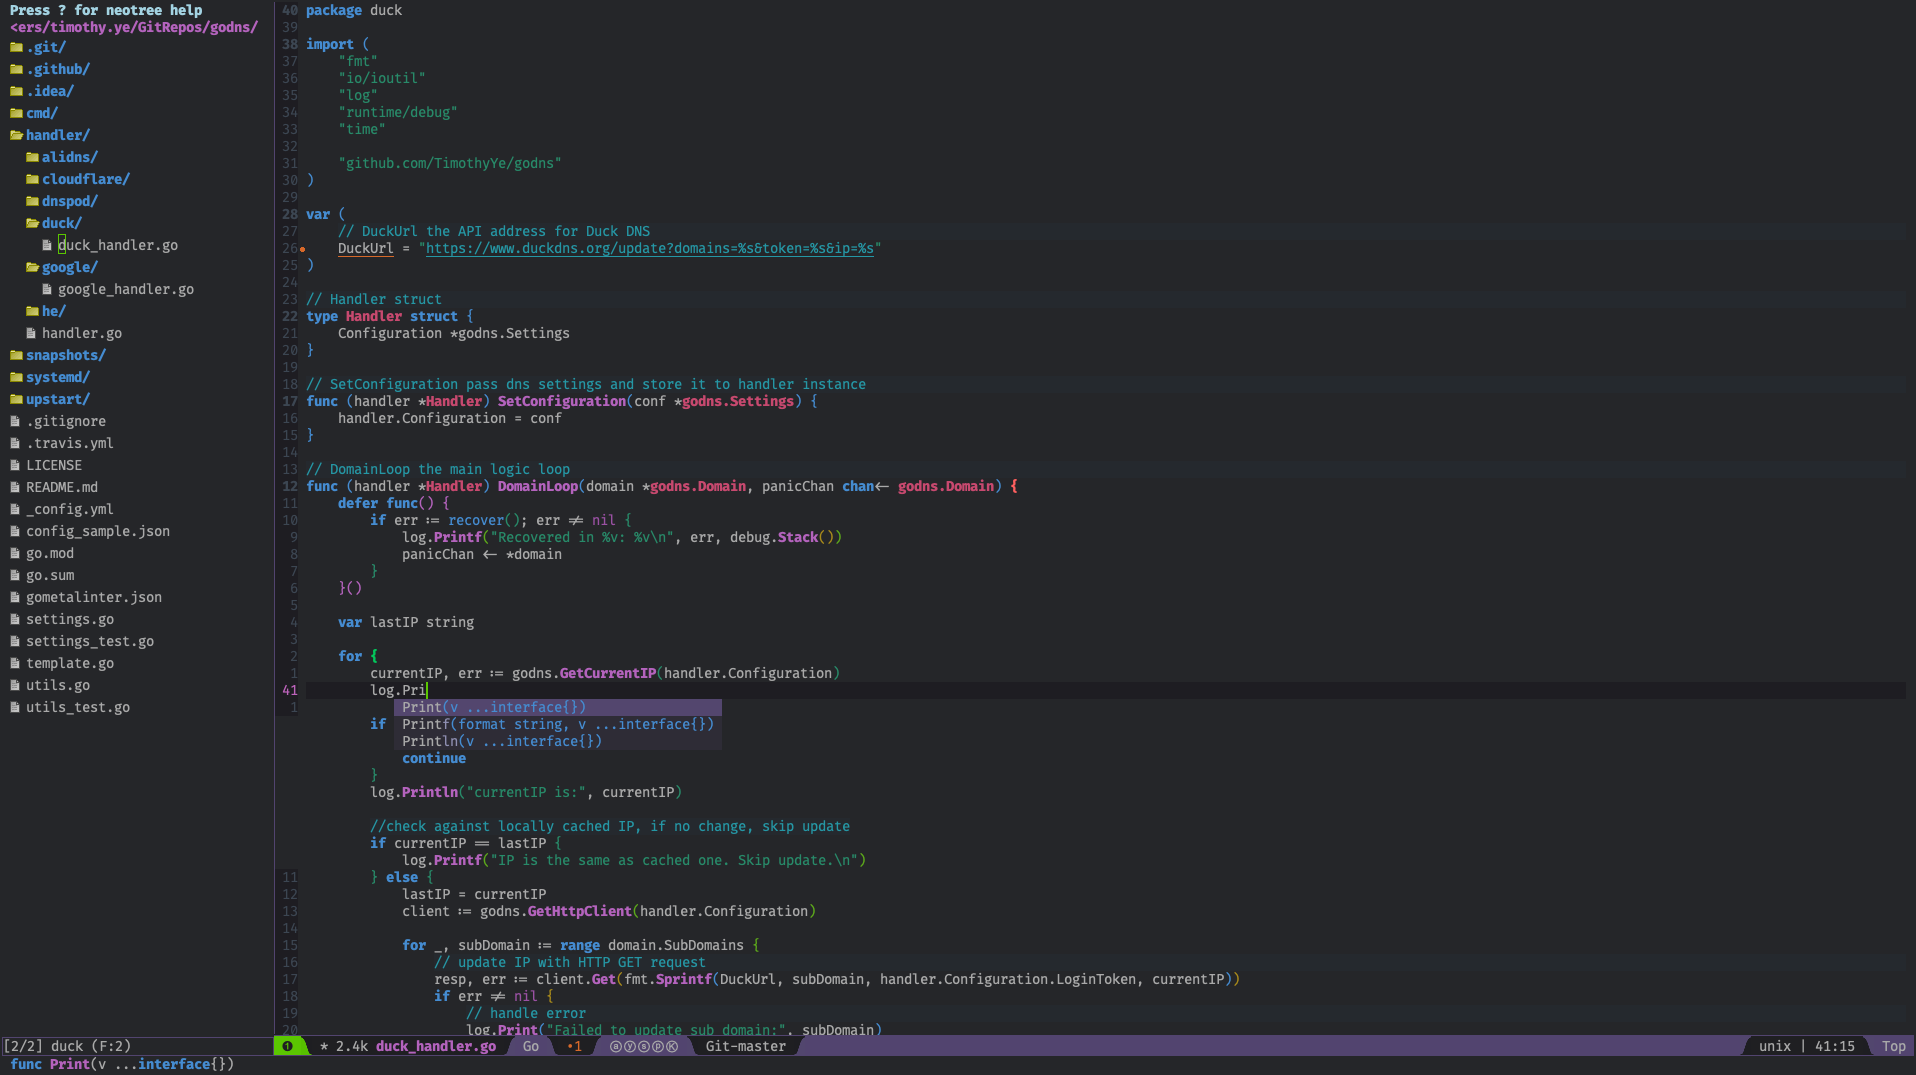Viewport: 1916px width, 1075px height.
Task: Click file icon beside google_handler.go
Action: pos(47,289)
